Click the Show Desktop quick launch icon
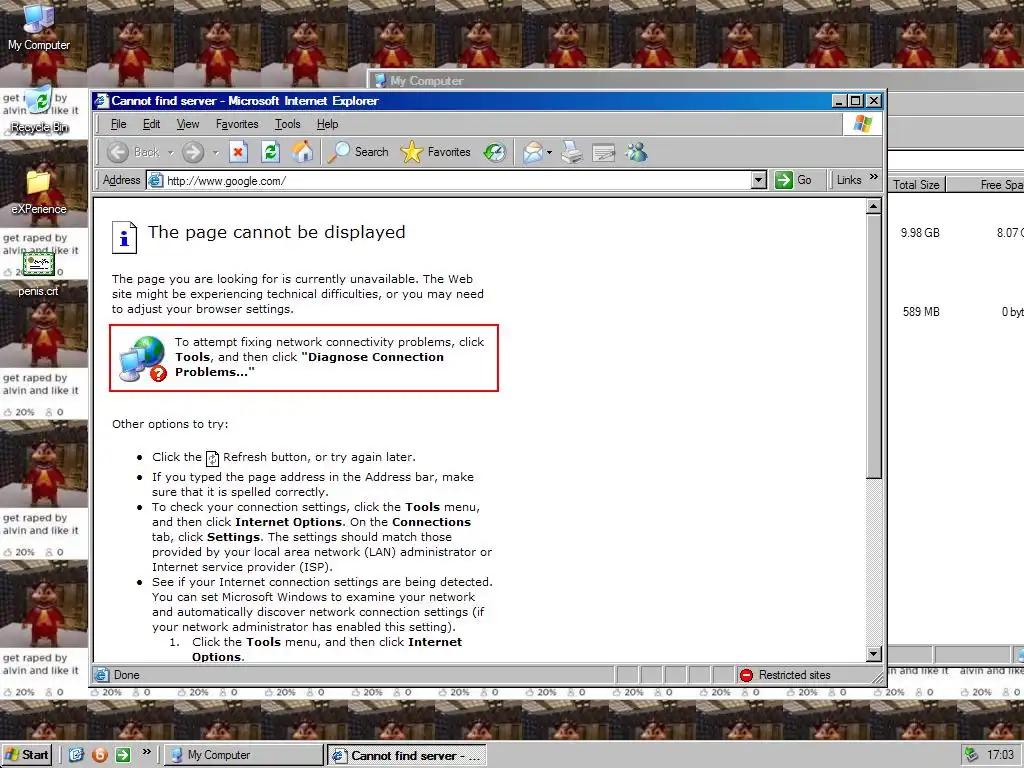 [76, 755]
